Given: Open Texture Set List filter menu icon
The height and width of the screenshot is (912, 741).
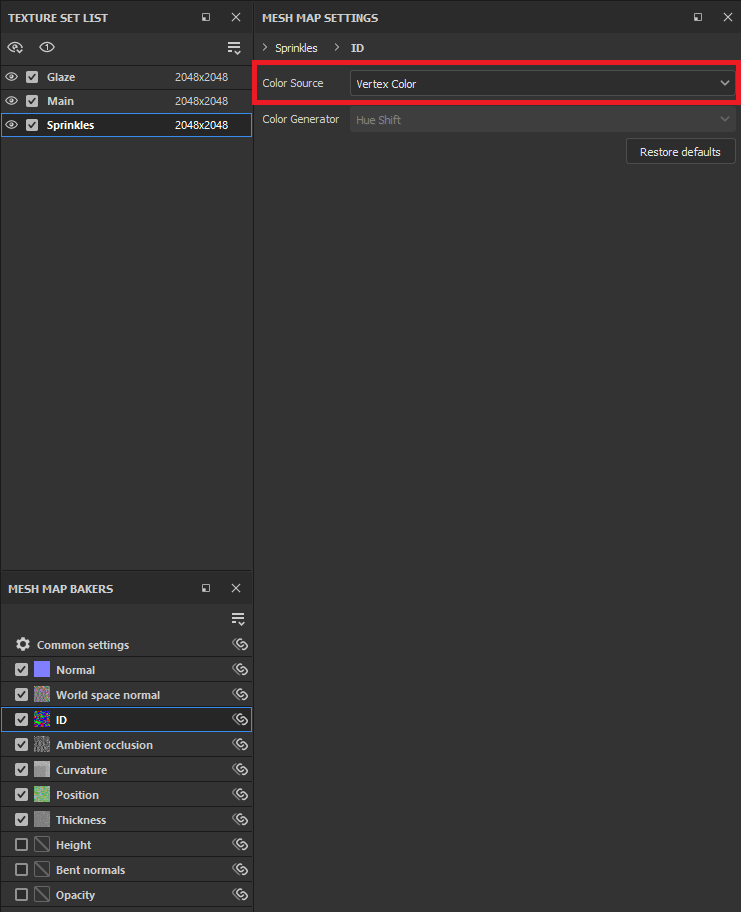Looking at the screenshot, I should click(x=234, y=48).
